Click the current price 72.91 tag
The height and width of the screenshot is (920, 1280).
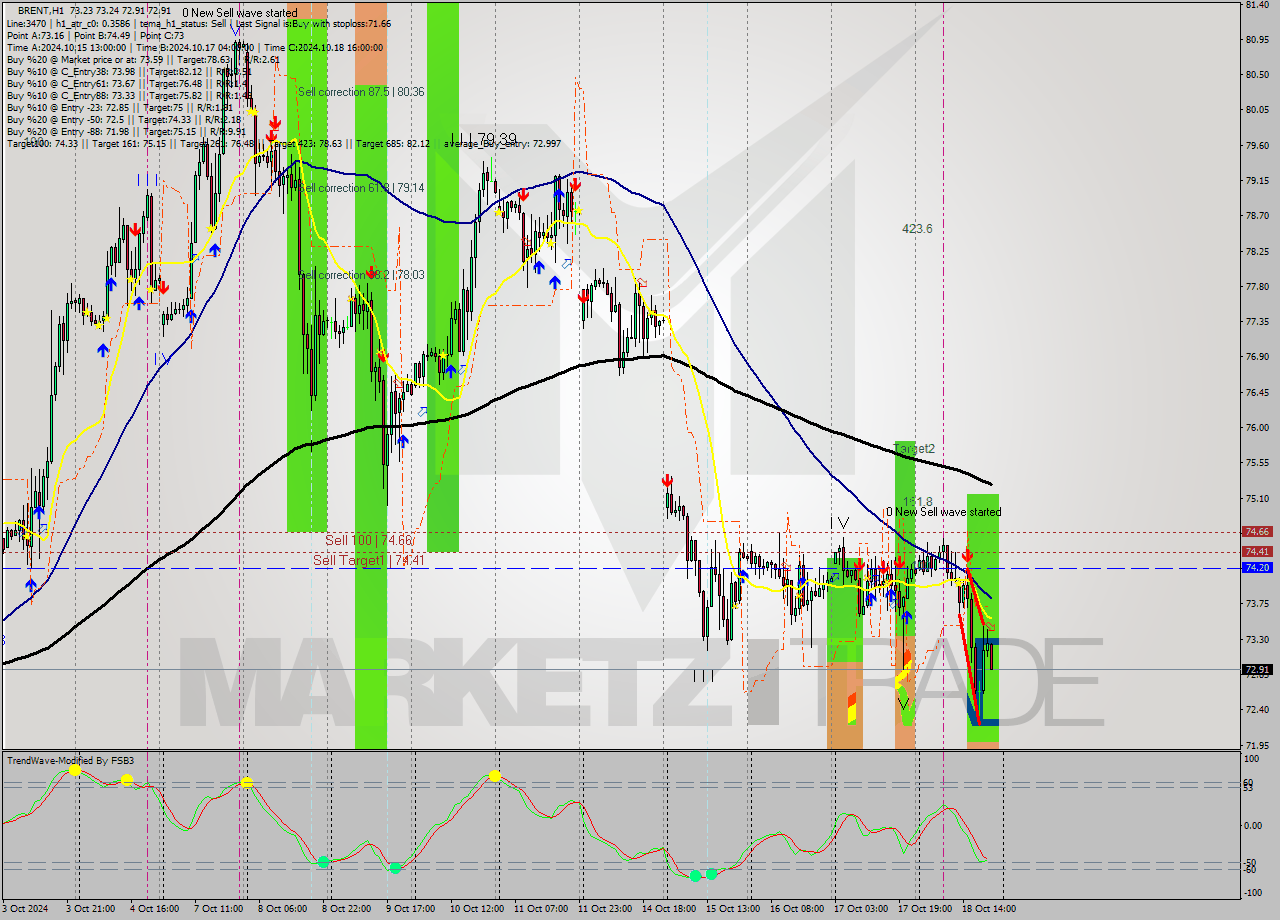tap(1257, 670)
